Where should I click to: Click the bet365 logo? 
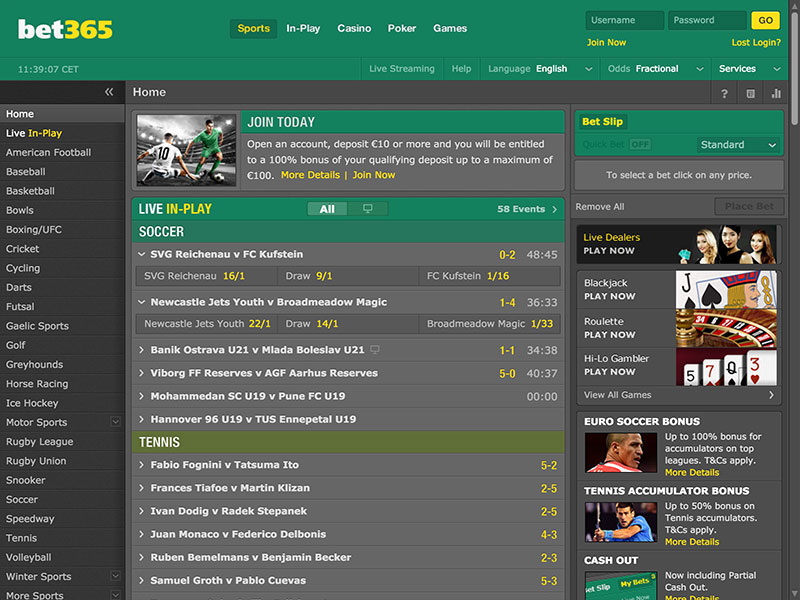coord(65,29)
